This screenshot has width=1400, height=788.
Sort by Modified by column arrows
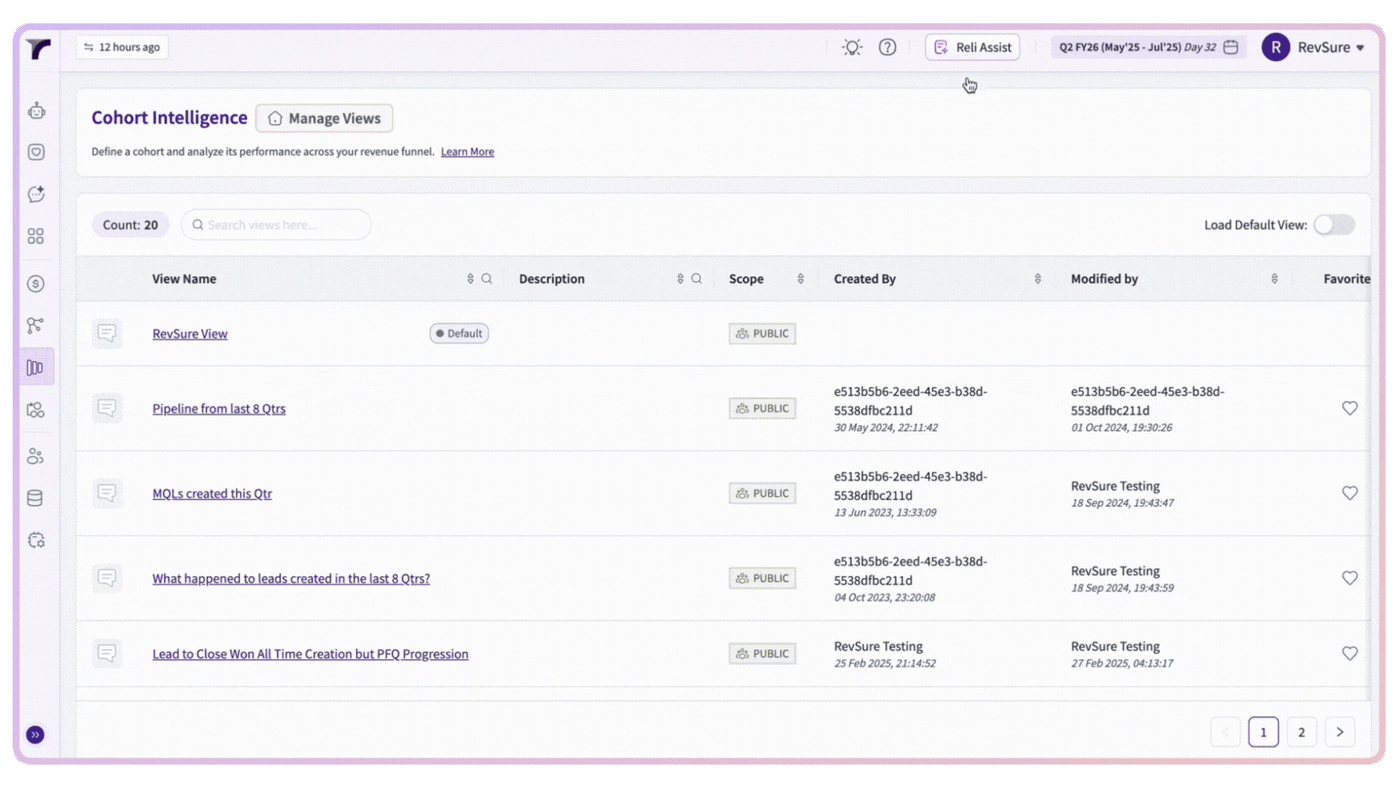1274,279
